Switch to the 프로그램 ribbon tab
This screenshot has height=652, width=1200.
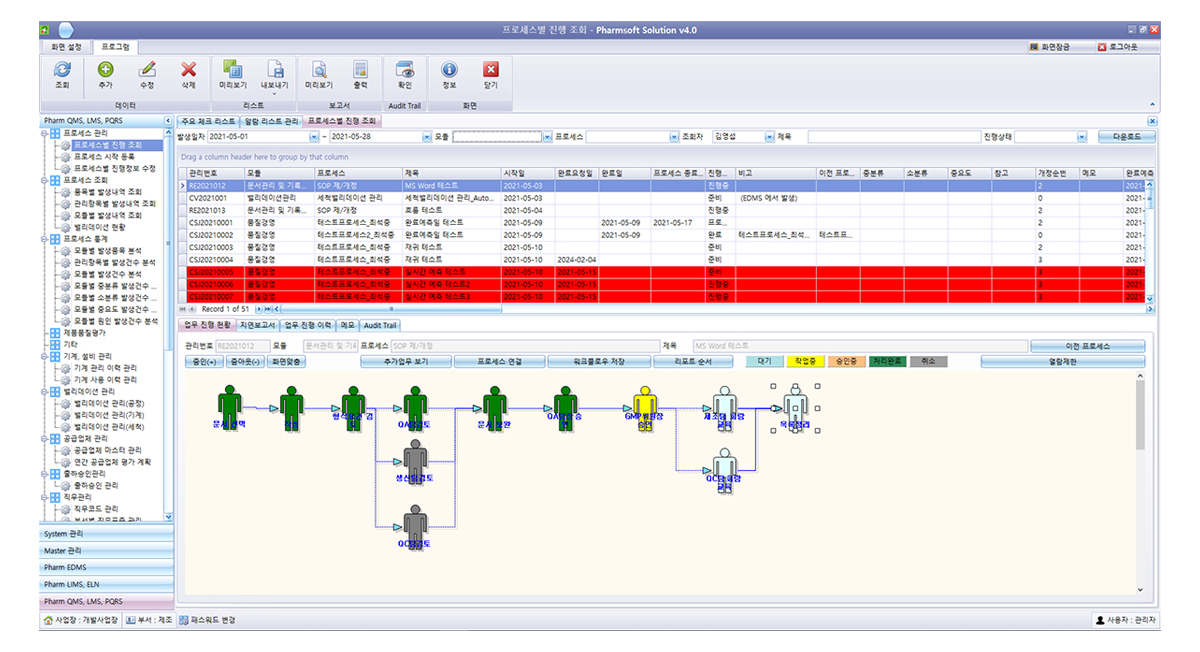pyautogui.click(x=115, y=46)
